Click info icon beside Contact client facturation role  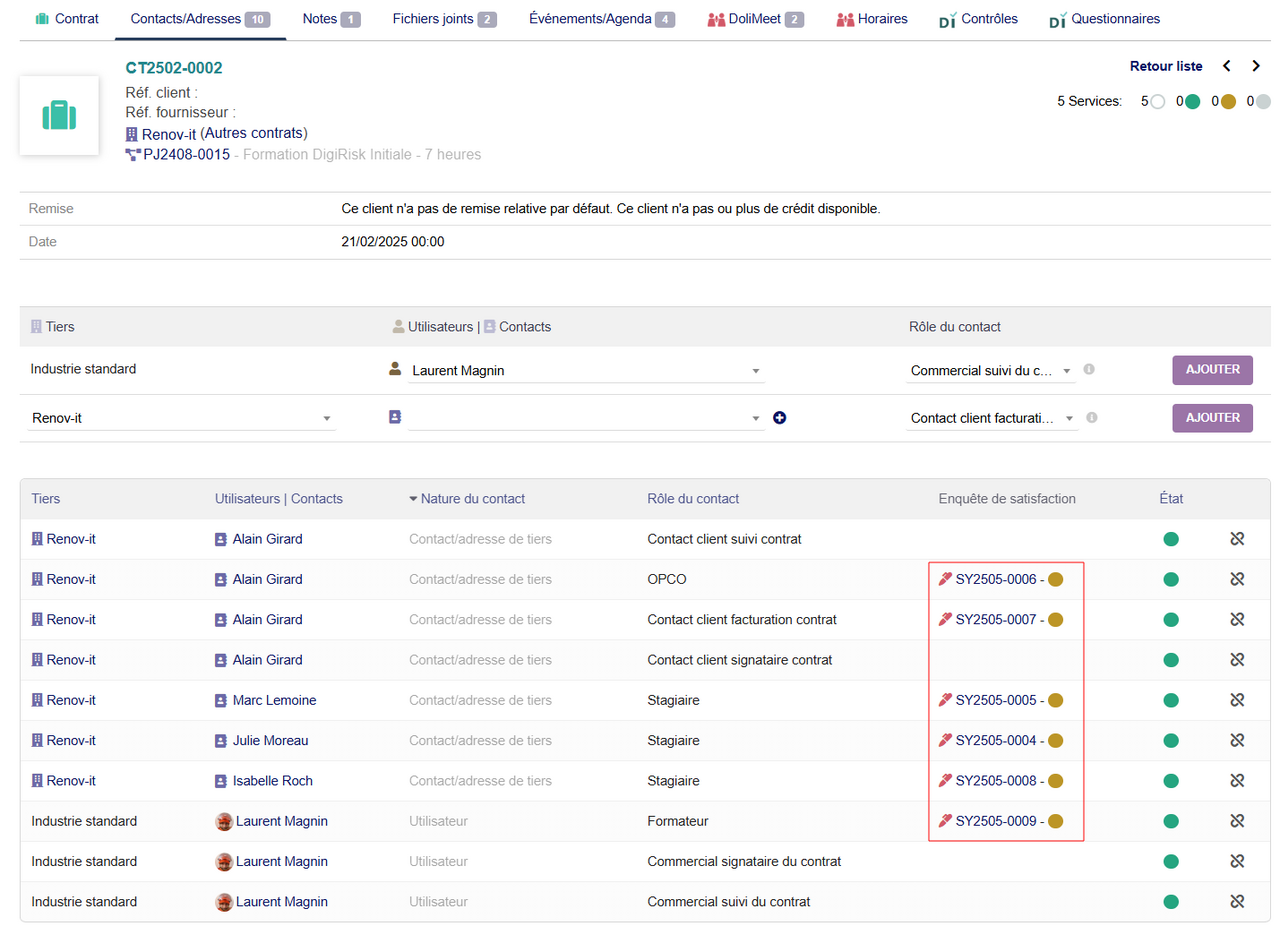pyautogui.click(x=1092, y=418)
